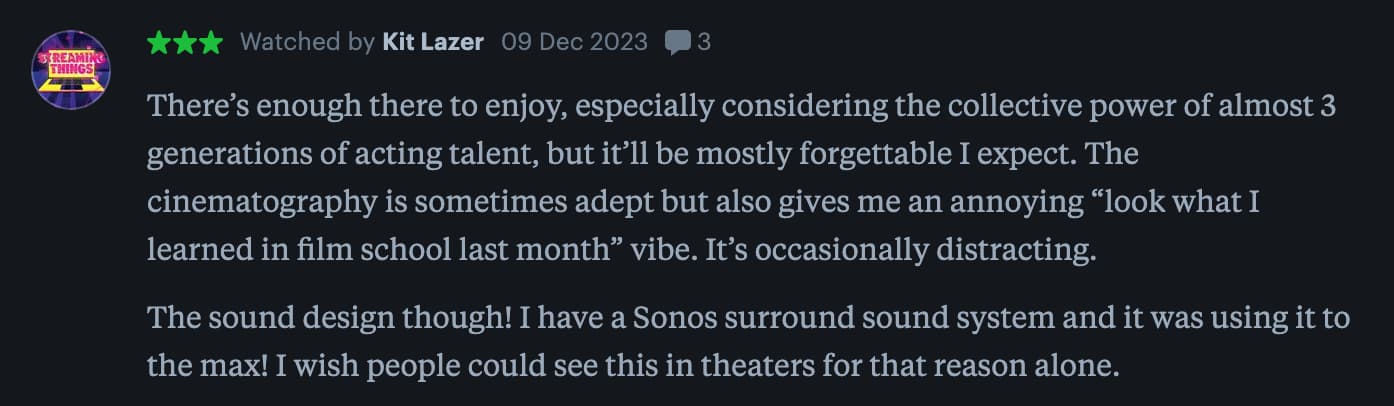Click the comment count number 3

point(704,43)
